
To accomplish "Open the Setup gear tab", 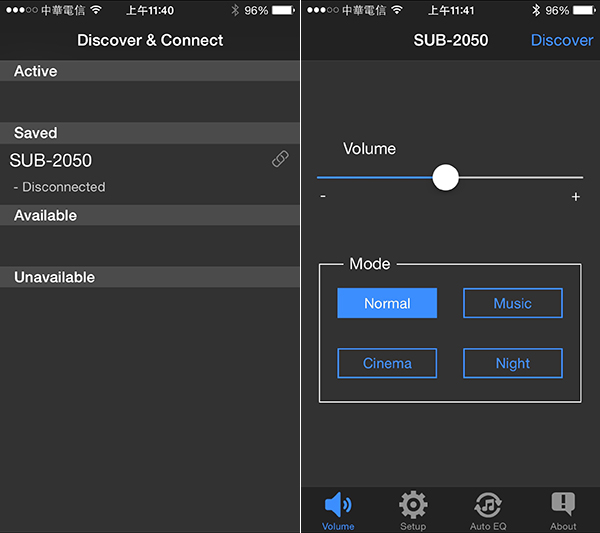I will coord(413,511).
